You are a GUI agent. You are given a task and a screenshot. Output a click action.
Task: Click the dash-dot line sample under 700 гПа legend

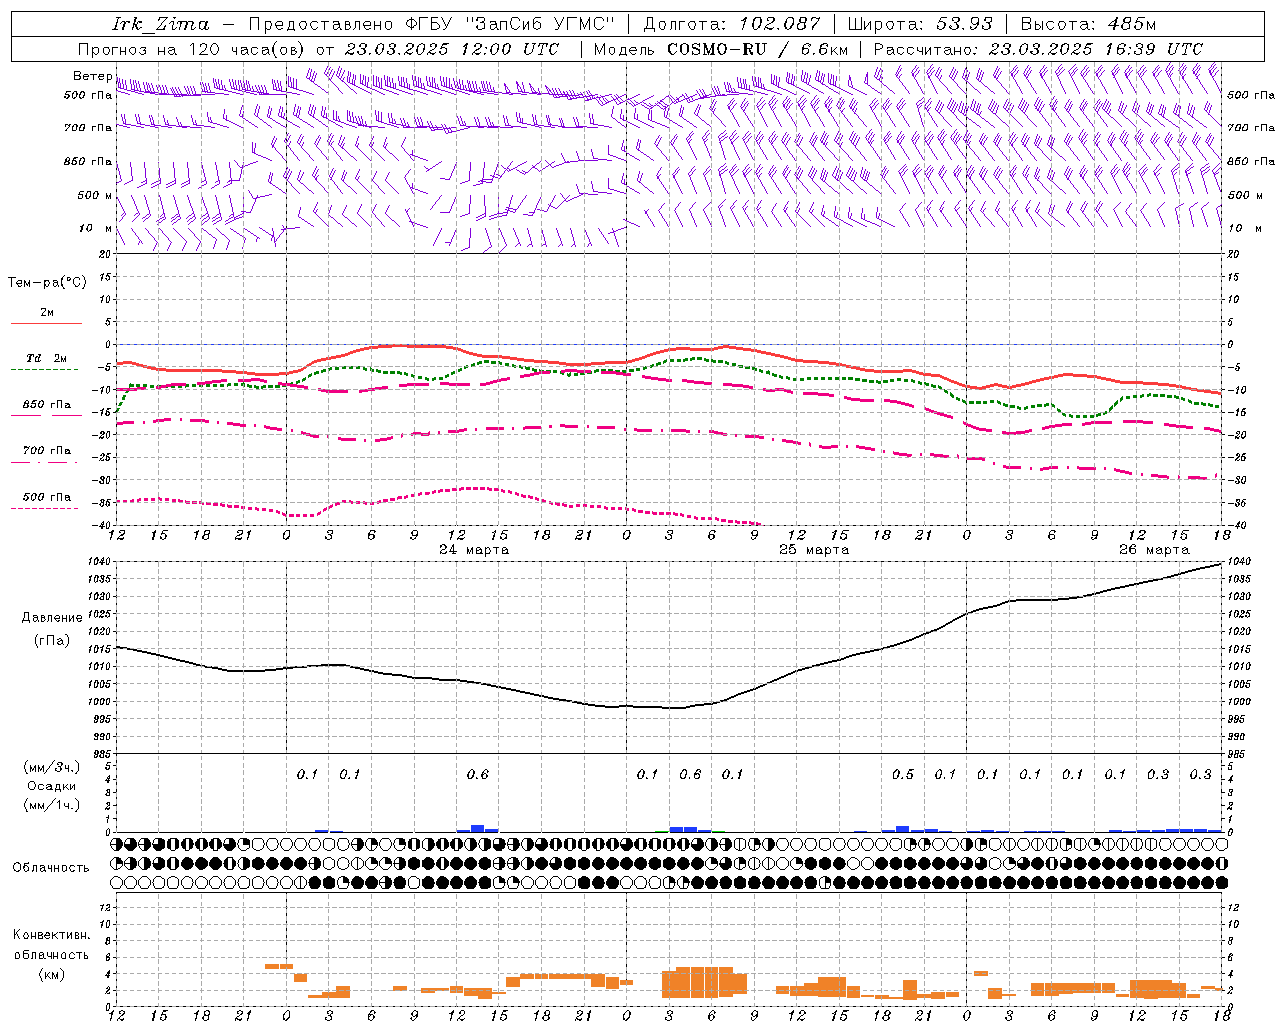coord(44,462)
